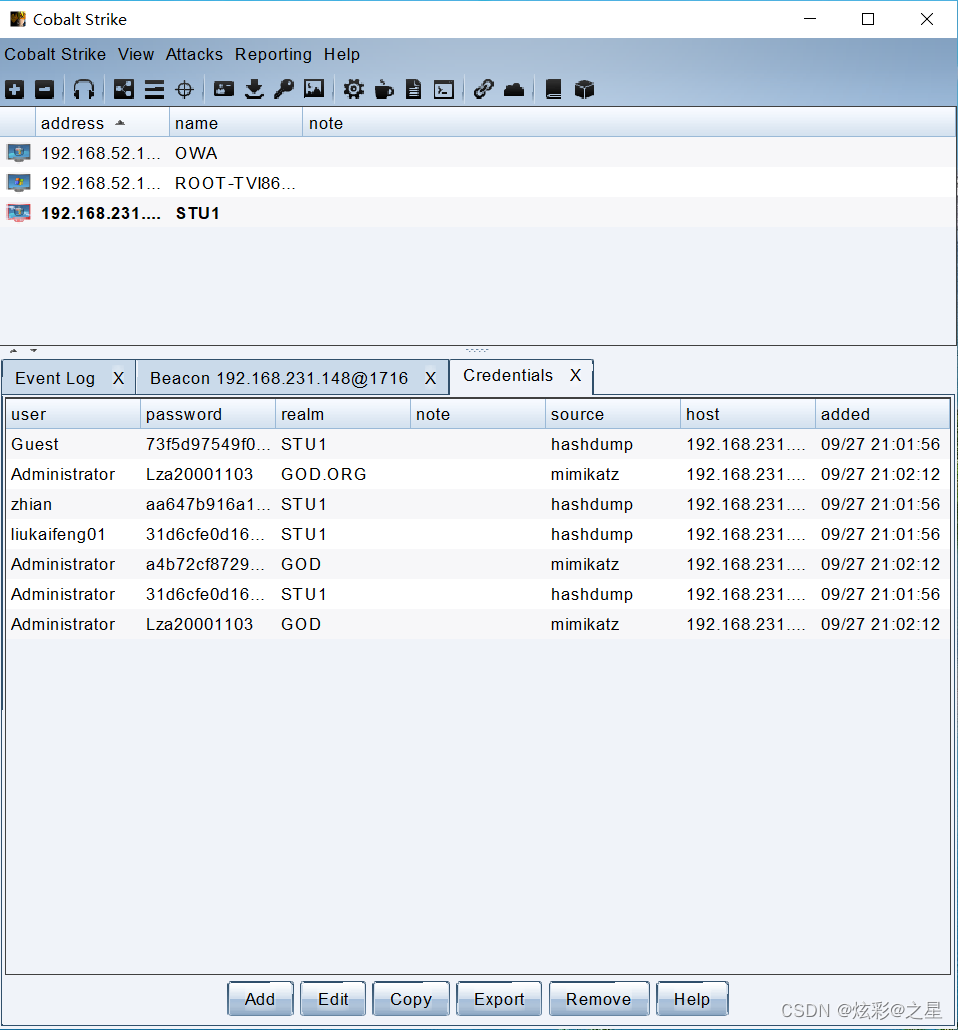Sort credentials by the password column header
Screen dimensions: 958x1030
click(208, 414)
